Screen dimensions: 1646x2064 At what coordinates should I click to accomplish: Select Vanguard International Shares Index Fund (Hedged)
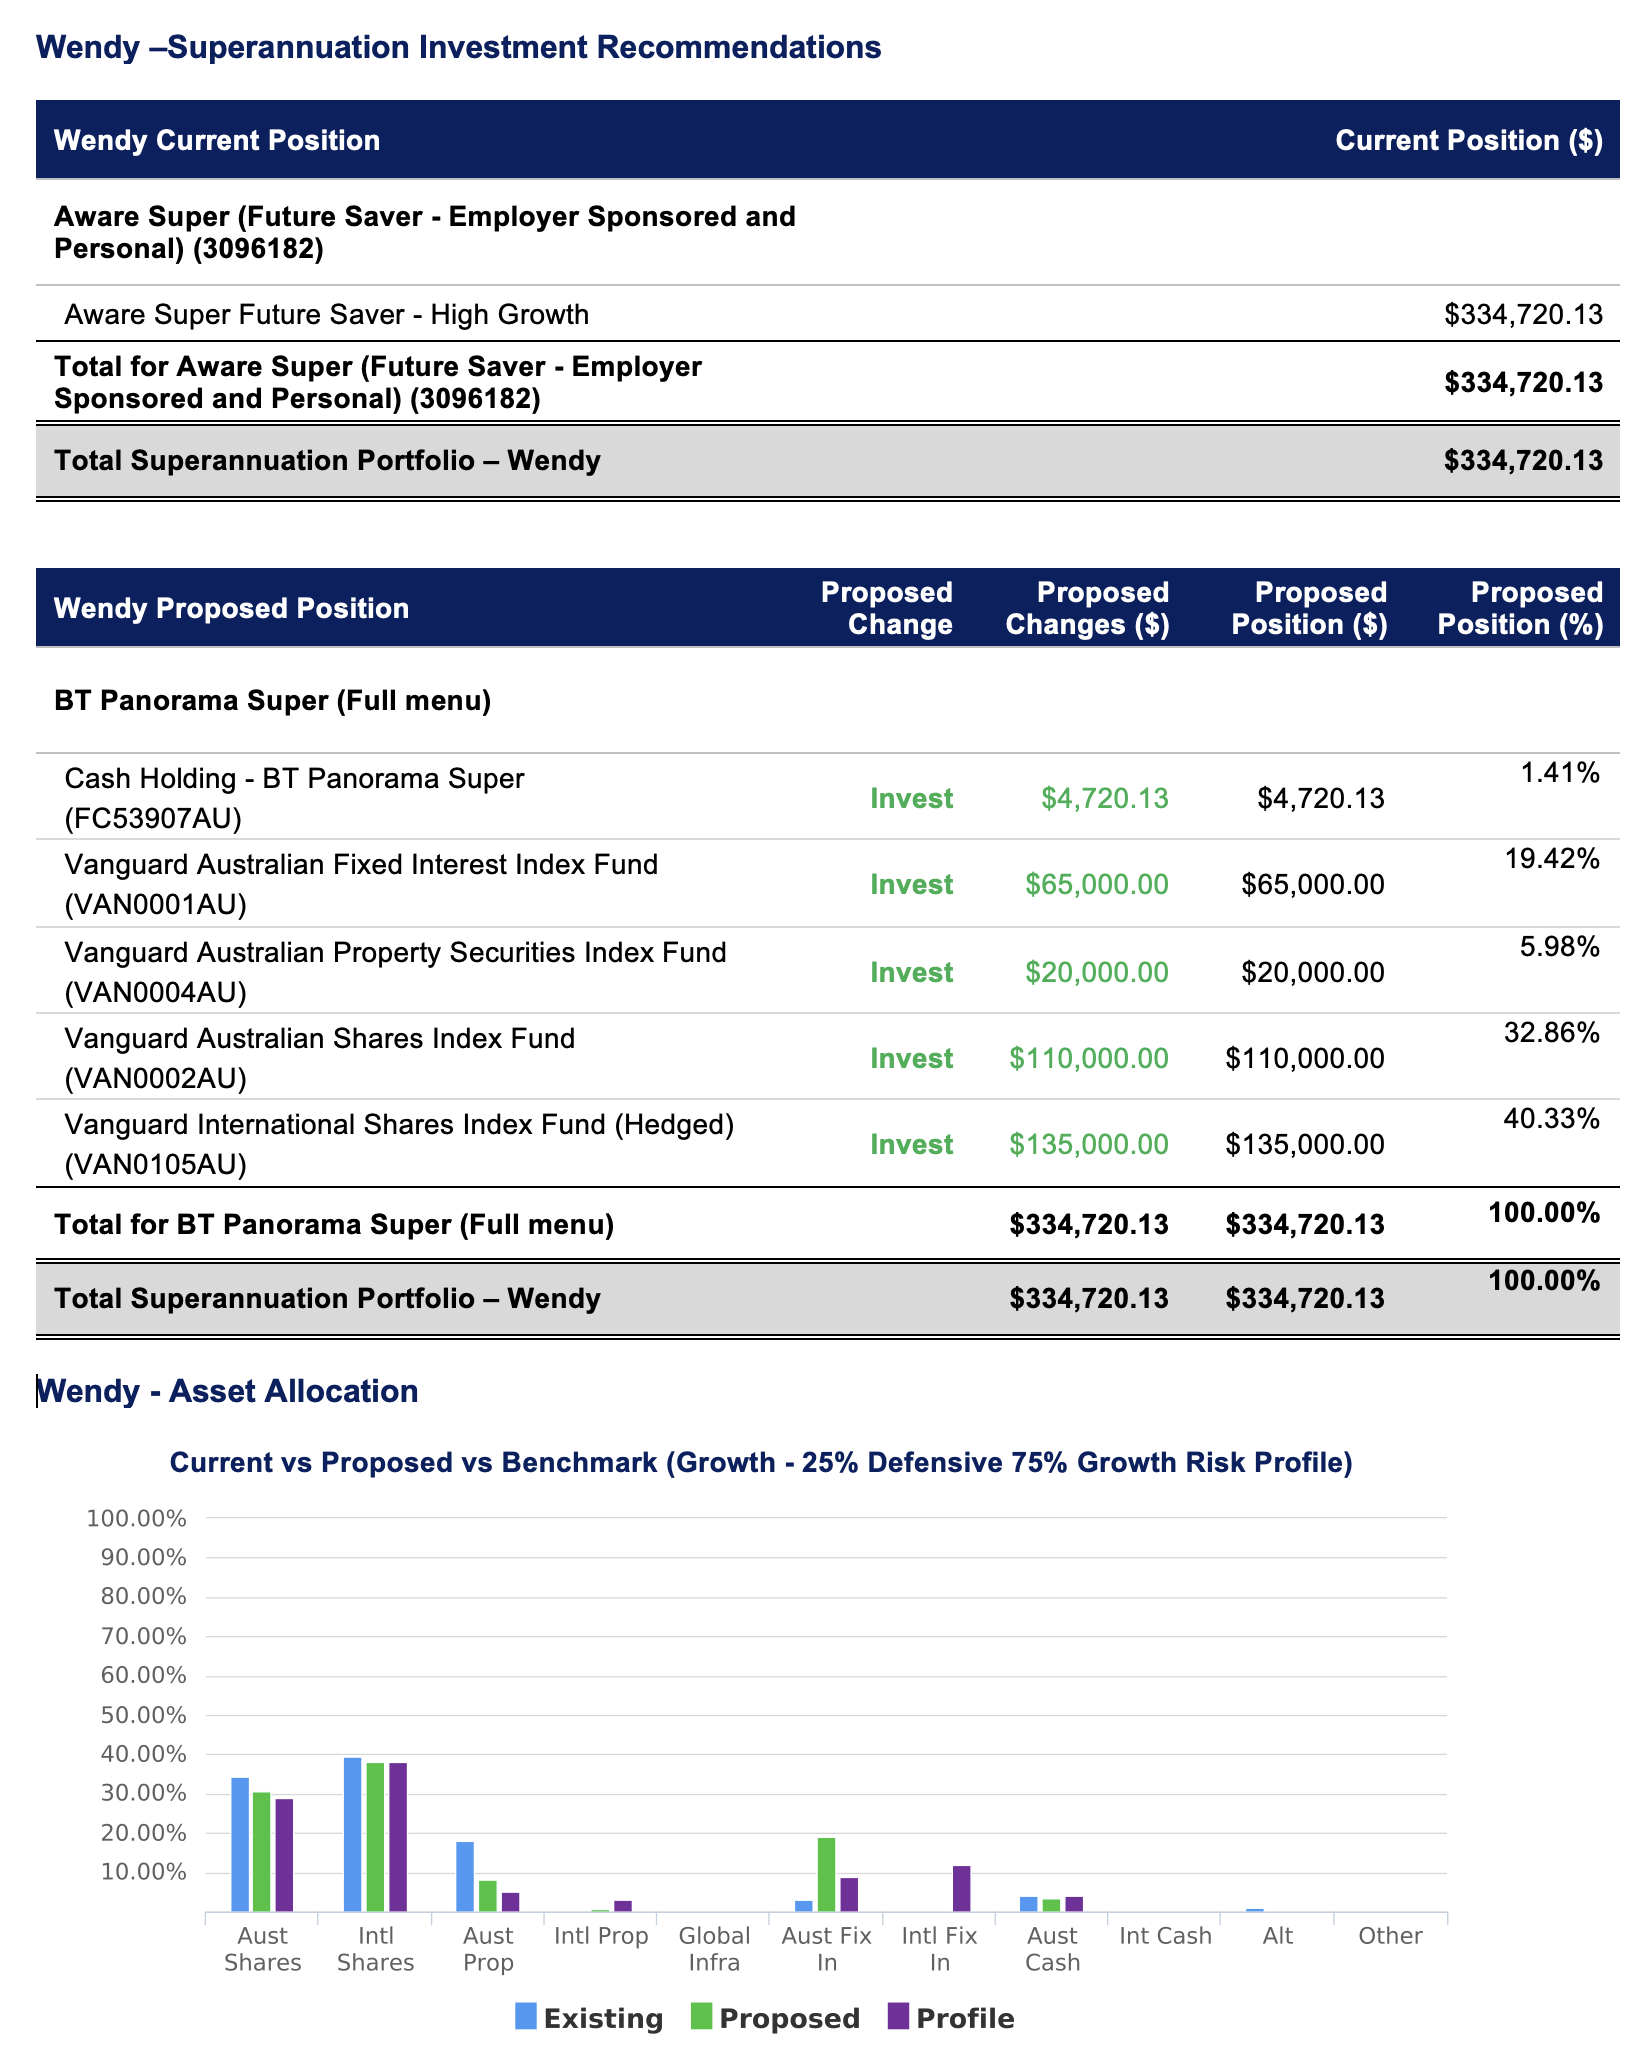(x=399, y=1144)
